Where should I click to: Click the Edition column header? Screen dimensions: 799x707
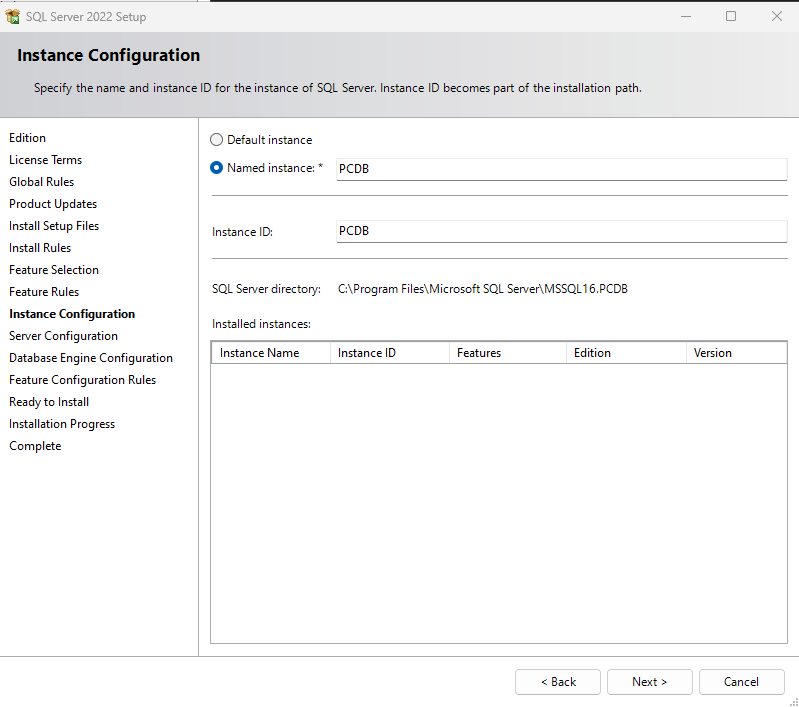(x=626, y=353)
